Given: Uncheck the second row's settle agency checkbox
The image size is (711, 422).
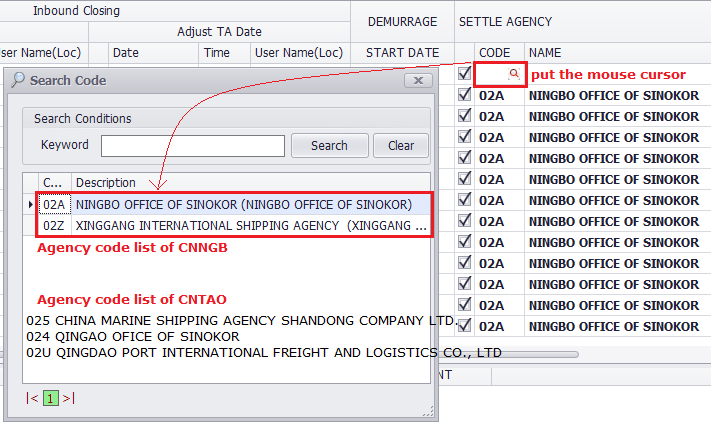Looking at the screenshot, I should tap(464, 95).
